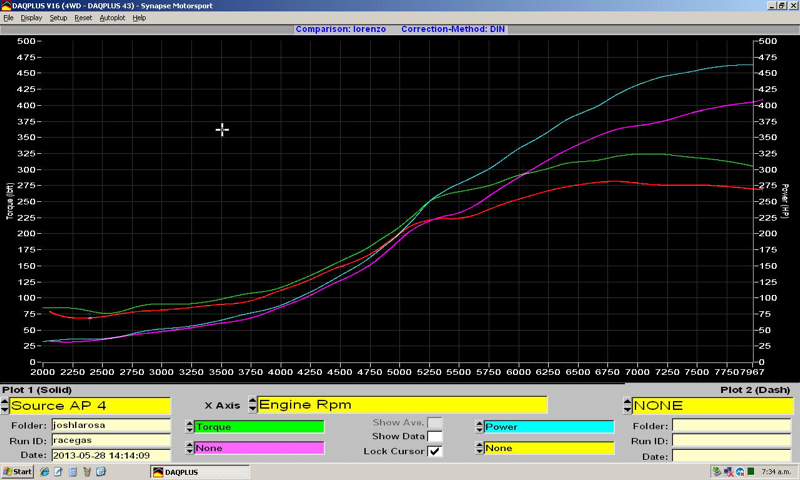Click the DAQPLUS title bar app icon
Viewport: 800px width, 480px height.
tap(6, 6)
